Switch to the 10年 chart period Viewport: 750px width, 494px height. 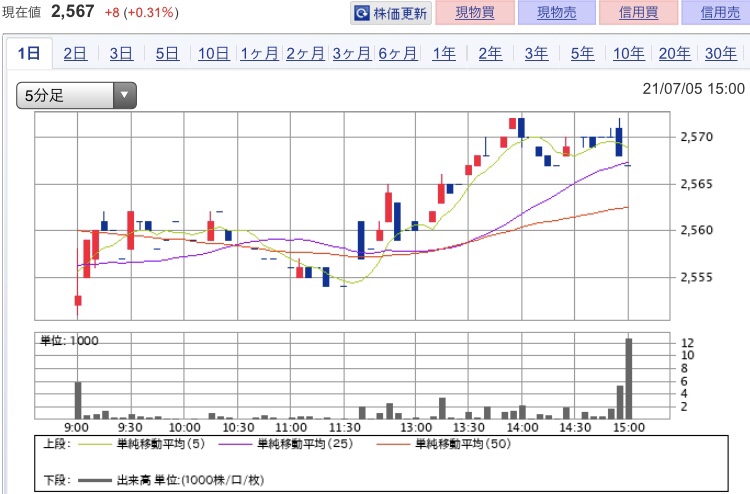(x=629, y=54)
